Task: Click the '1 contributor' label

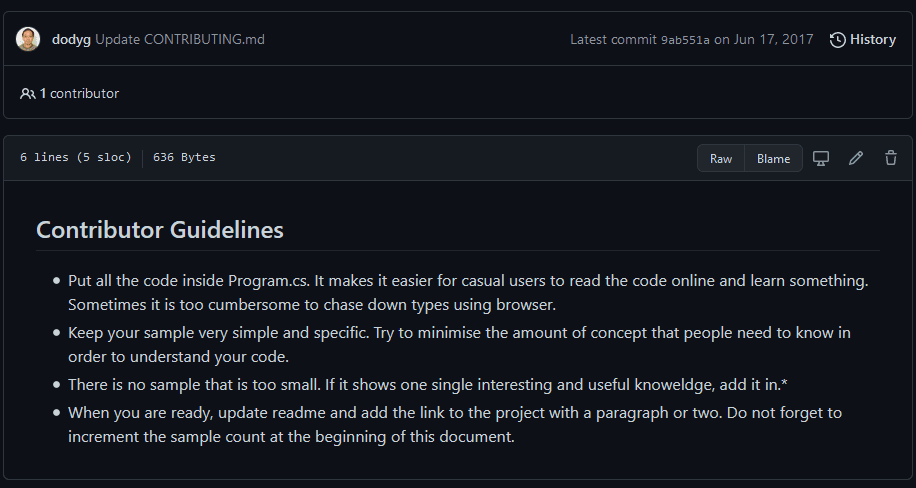Action: point(79,94)
